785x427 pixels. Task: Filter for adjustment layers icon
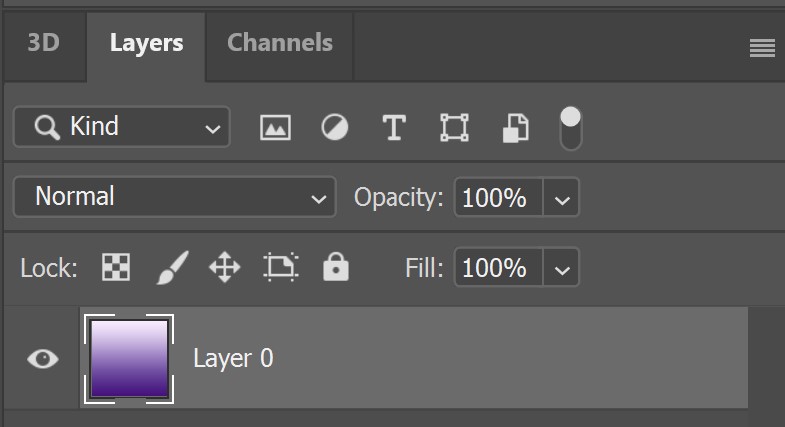click(x=334, y=127)
